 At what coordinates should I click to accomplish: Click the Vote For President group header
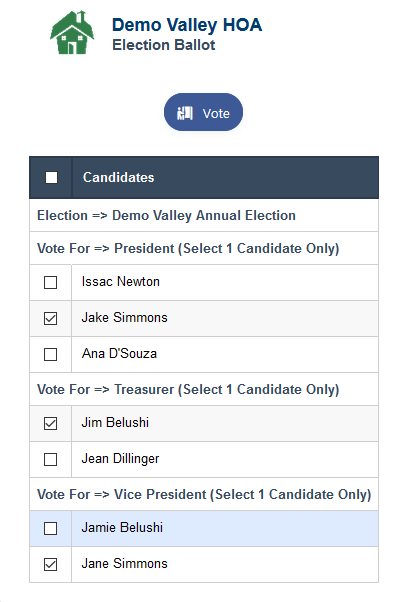tap(204, 248)
